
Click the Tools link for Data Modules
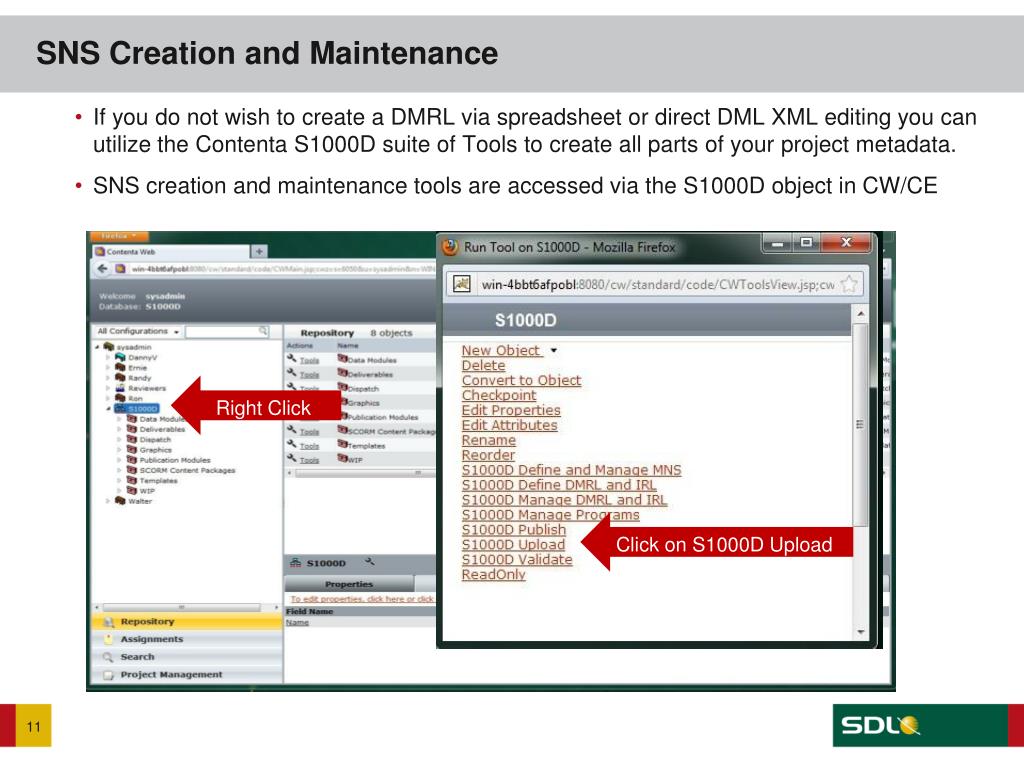pos(310,360)
